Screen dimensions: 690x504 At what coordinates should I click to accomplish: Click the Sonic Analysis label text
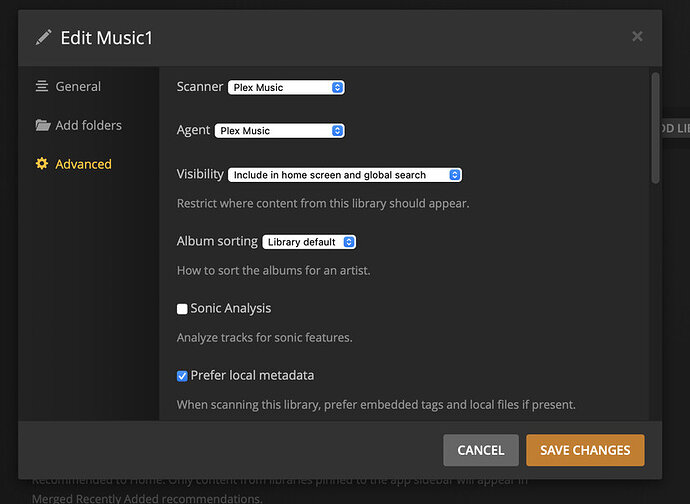230,309
